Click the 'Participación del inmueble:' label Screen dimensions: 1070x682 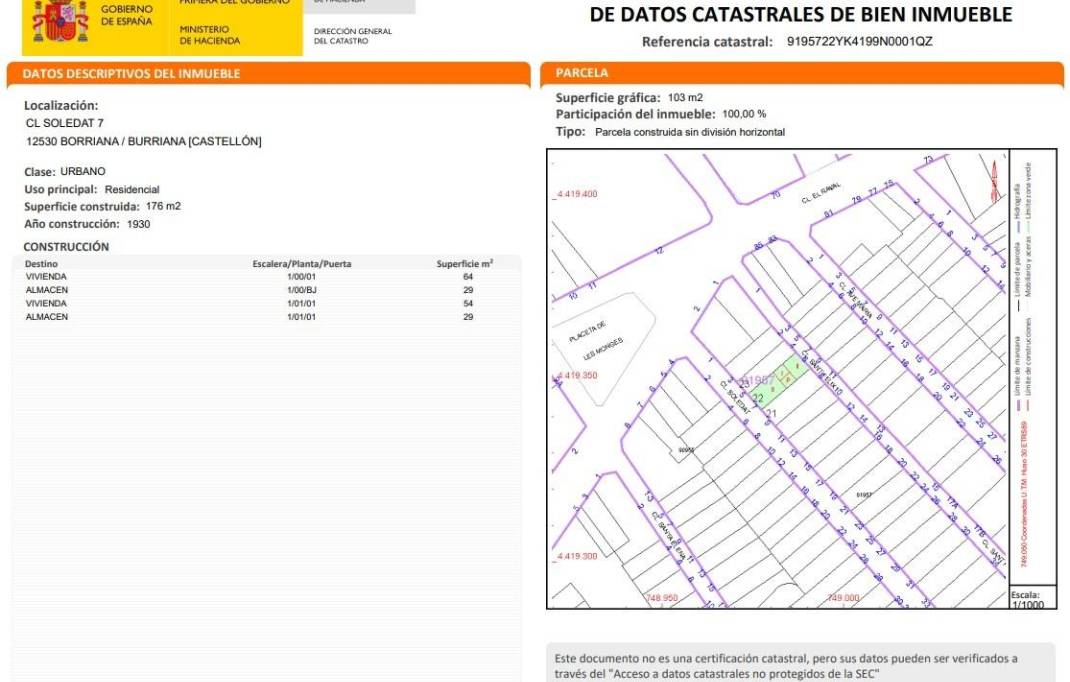click(x=635, y=114)
